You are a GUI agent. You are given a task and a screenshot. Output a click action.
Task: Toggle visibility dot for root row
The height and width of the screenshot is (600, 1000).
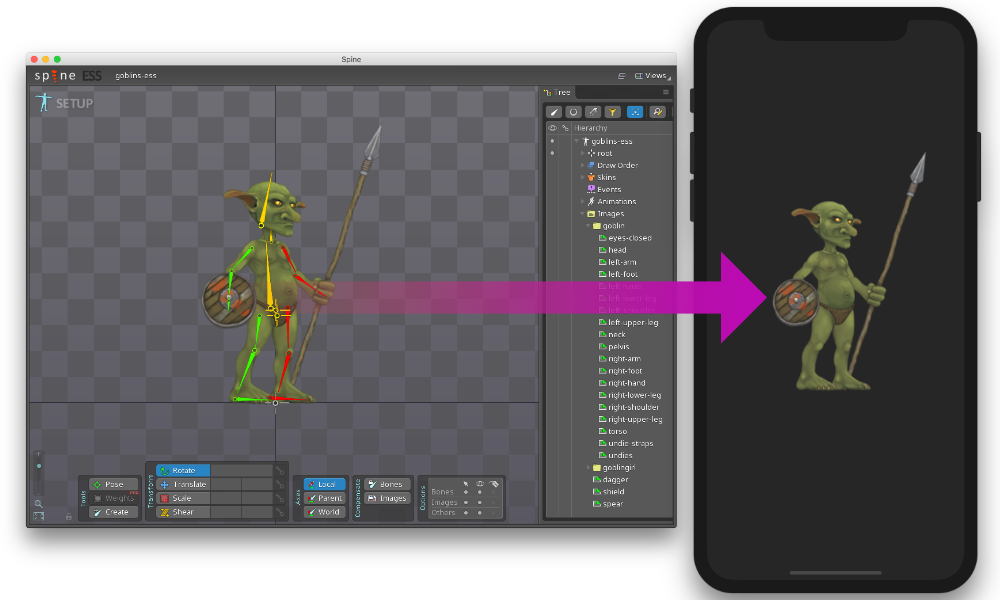click(552, 153)
